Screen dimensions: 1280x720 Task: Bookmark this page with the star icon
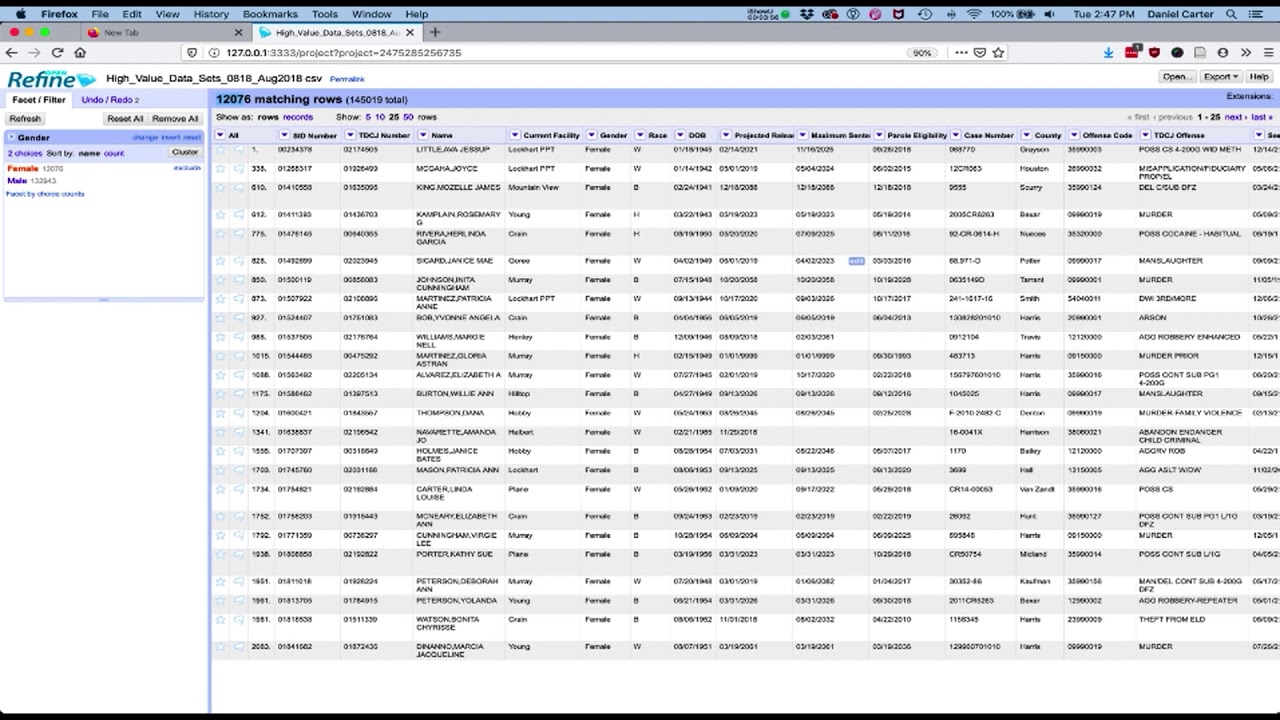[x=998, y=52]
